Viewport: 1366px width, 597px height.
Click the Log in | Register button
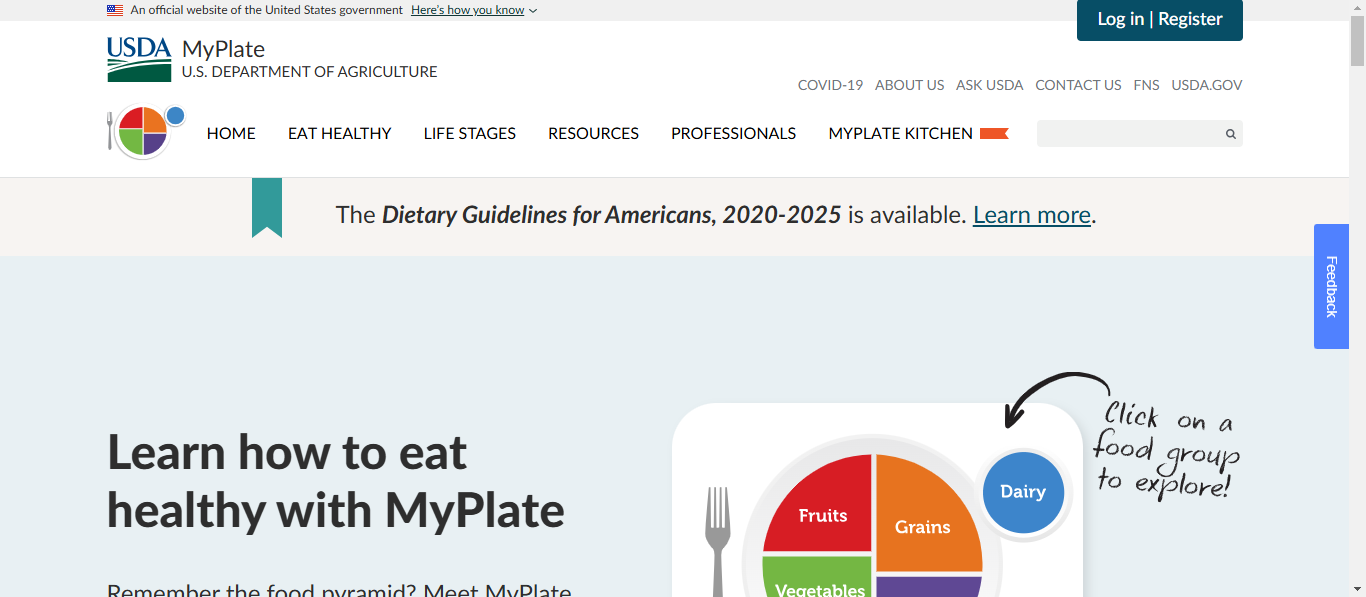point(1160,19)
